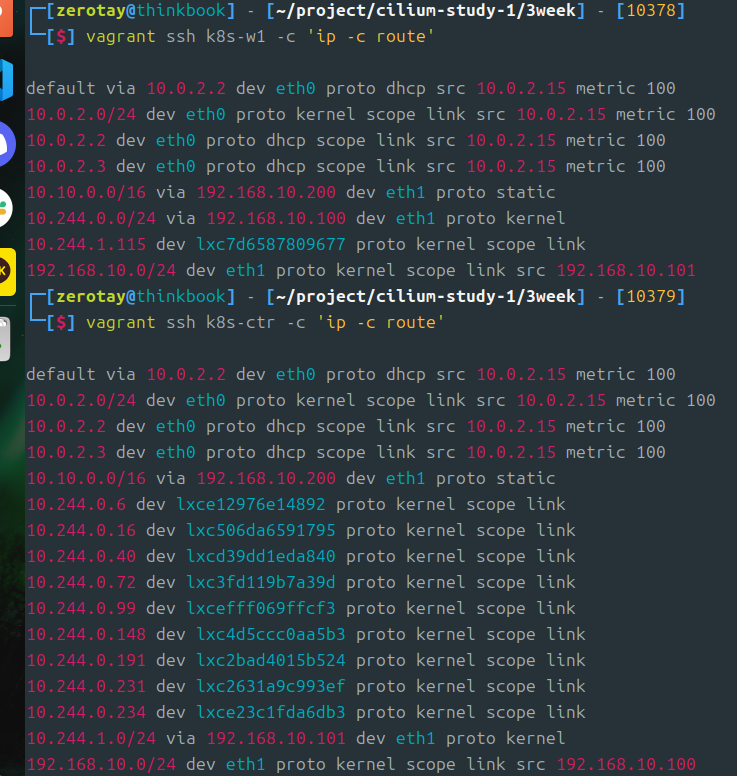The height and width of the screenshot is (776, 737).
Task: Select interface name lxce12976e14892
Action: pyautogui.click(x=251, y=504)
